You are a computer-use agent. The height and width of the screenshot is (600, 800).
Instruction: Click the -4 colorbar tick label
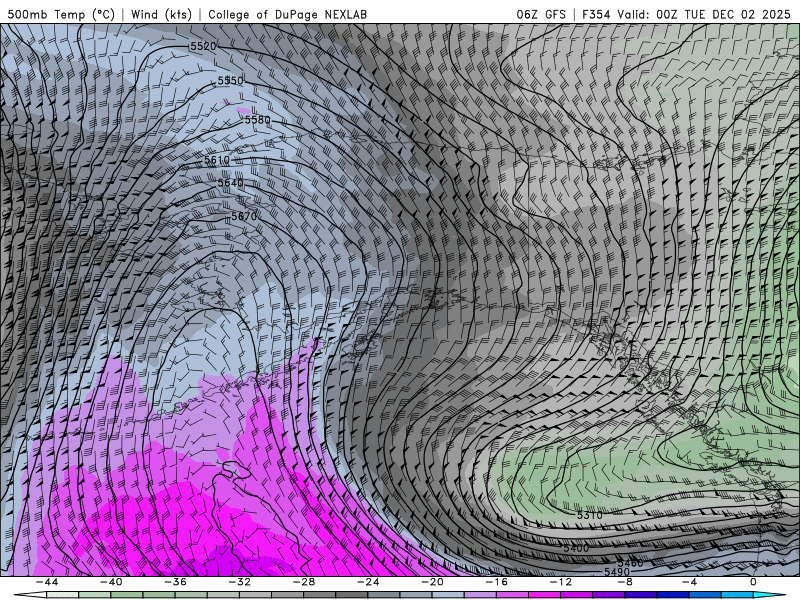[x=689, y=582]
